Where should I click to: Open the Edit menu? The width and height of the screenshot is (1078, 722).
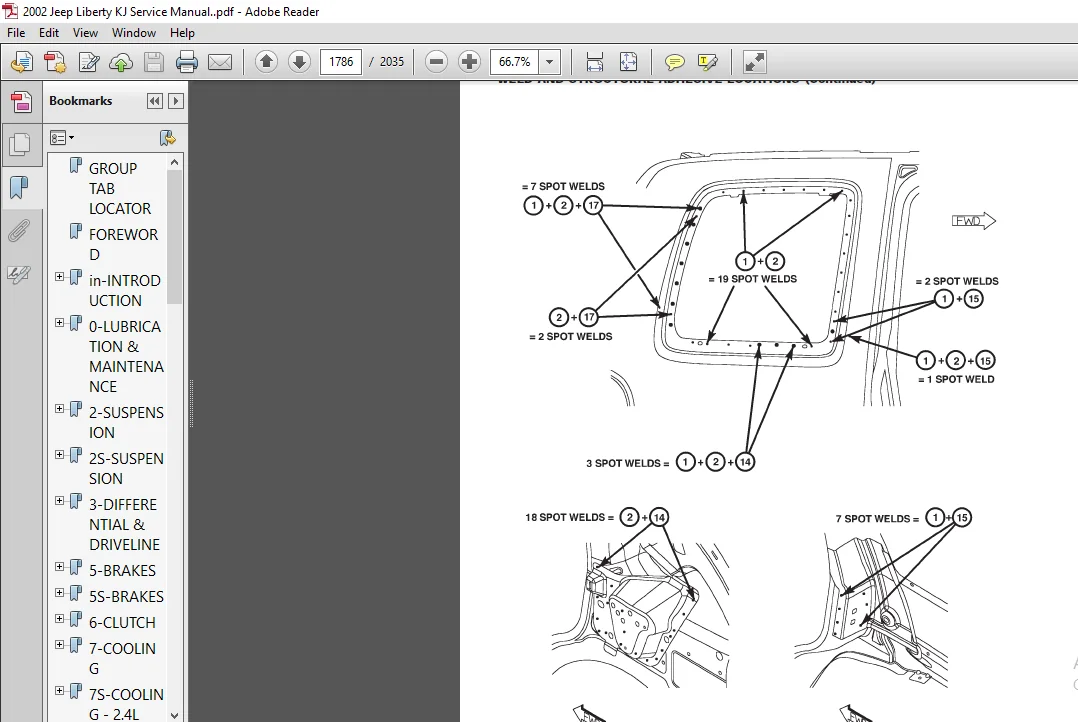pos(48,32)
